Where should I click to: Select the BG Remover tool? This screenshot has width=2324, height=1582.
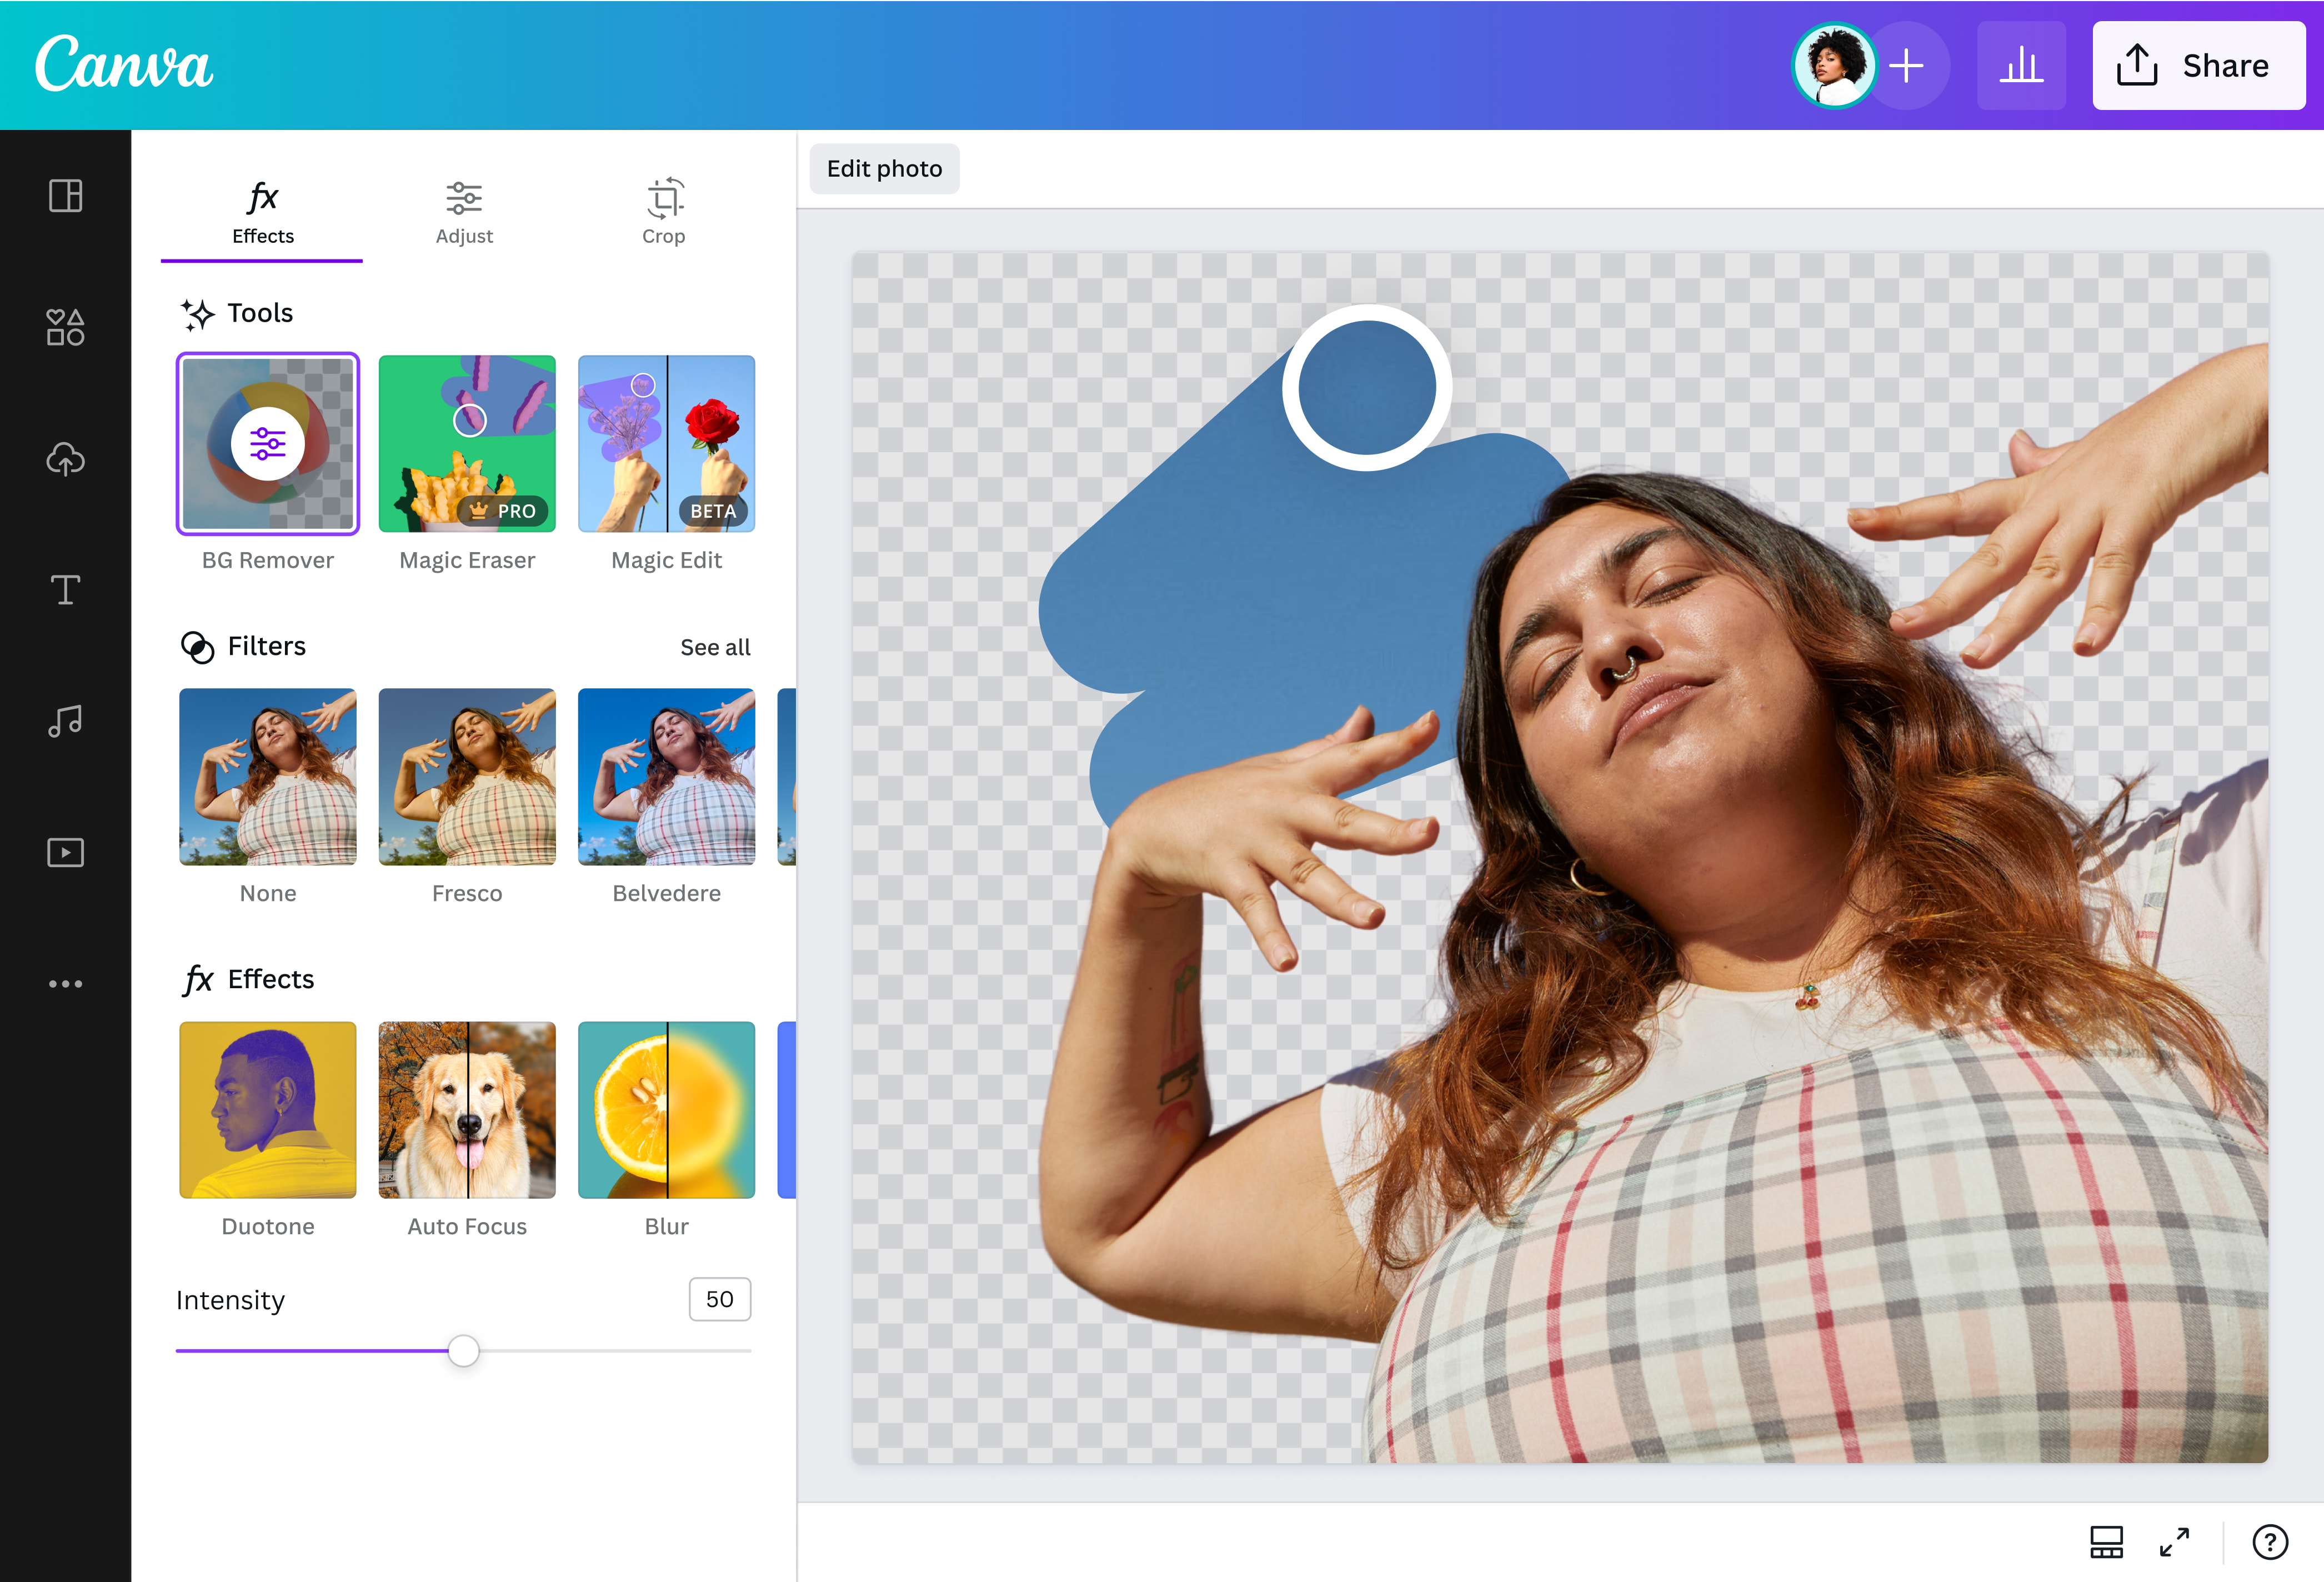click(266, 443)
